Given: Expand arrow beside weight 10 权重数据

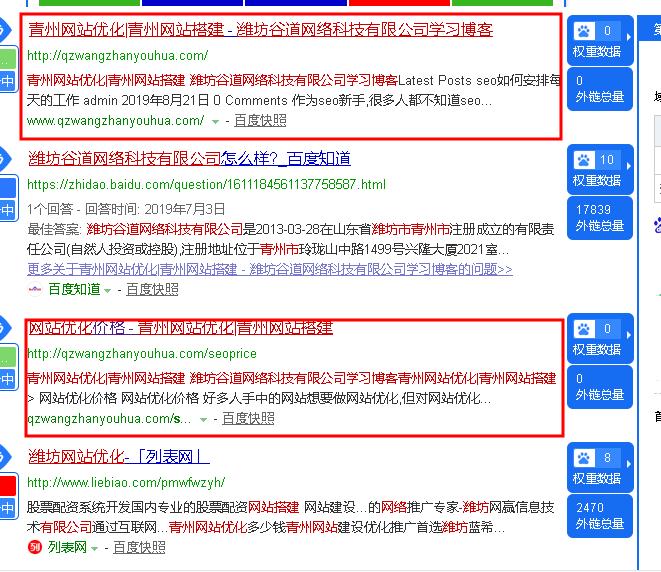Looking at the screenshot, I should point(629,166).
